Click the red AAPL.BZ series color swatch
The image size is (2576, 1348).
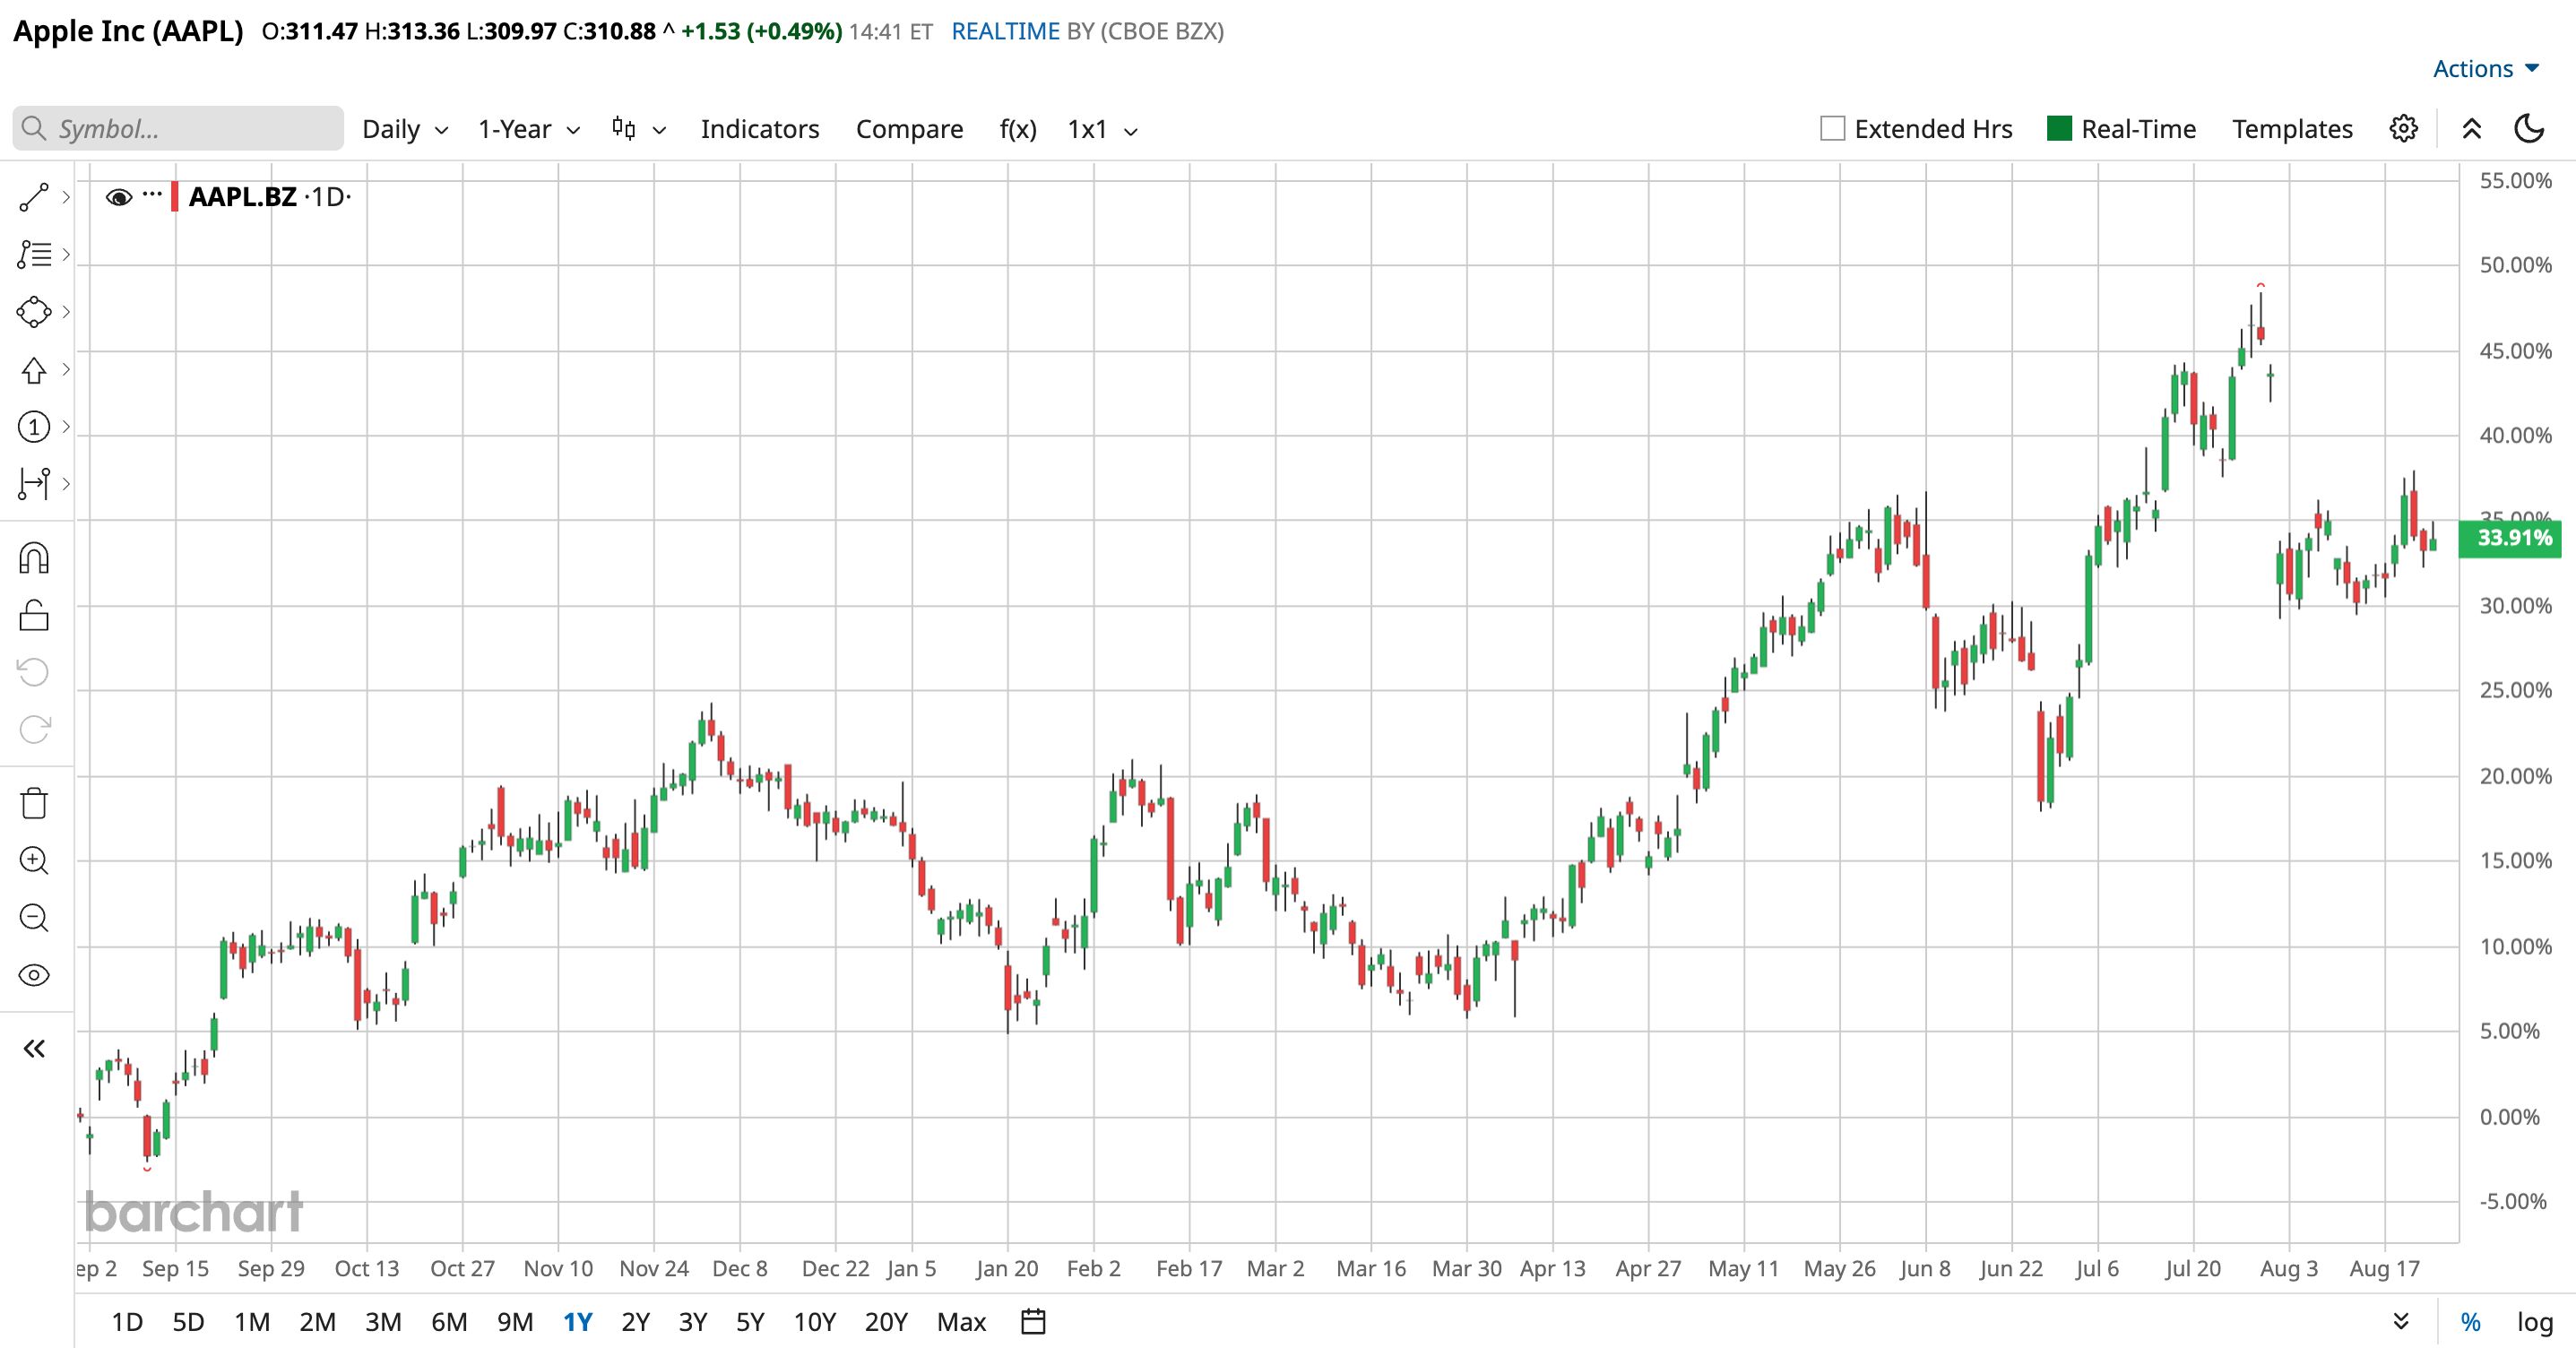coord(175,197)
